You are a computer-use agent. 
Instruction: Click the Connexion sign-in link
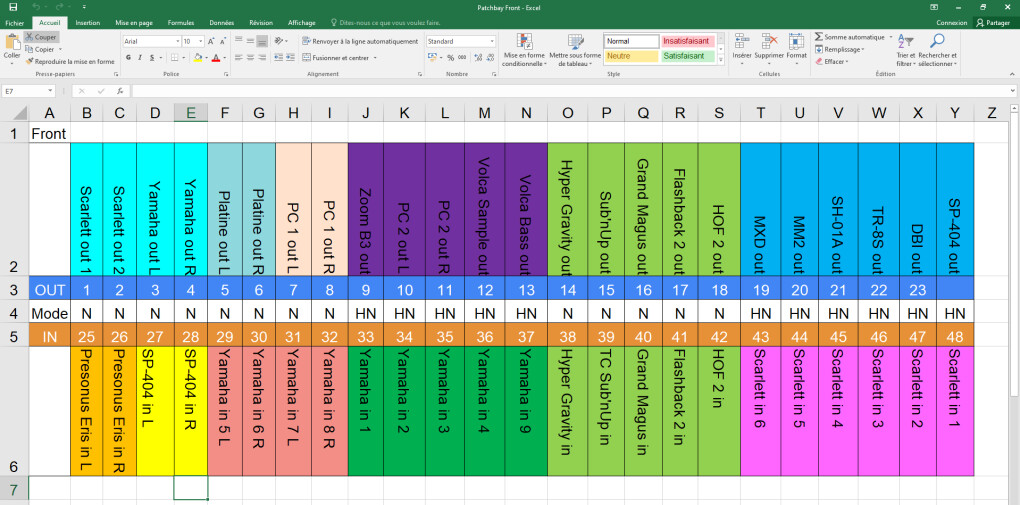pyautogui.click(x=952, y=23)
